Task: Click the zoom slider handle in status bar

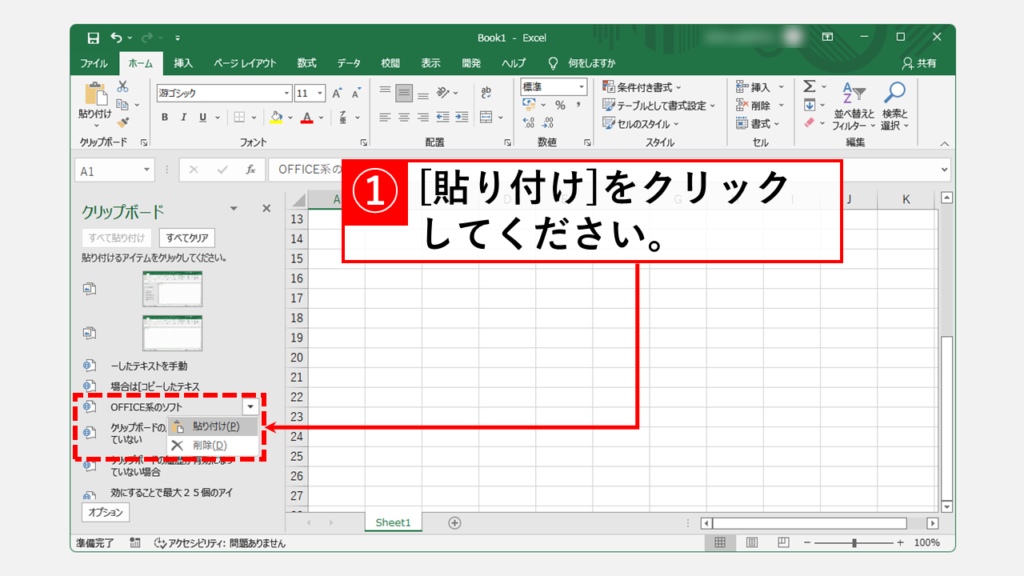Action: tap(854, 543)
